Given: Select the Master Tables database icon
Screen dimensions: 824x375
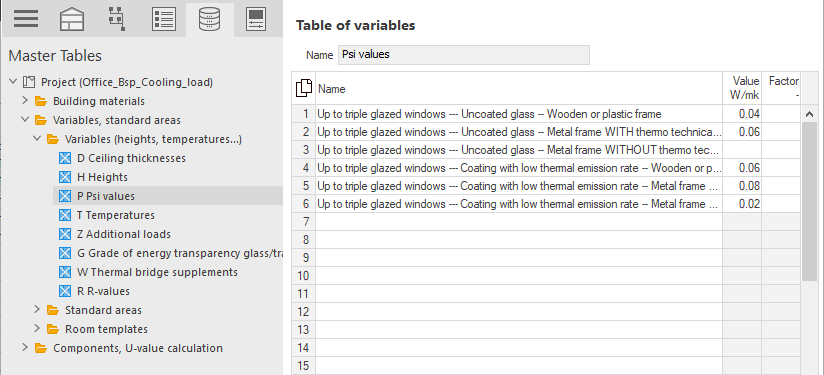Looking at the screenshot, I should (210, 19).
